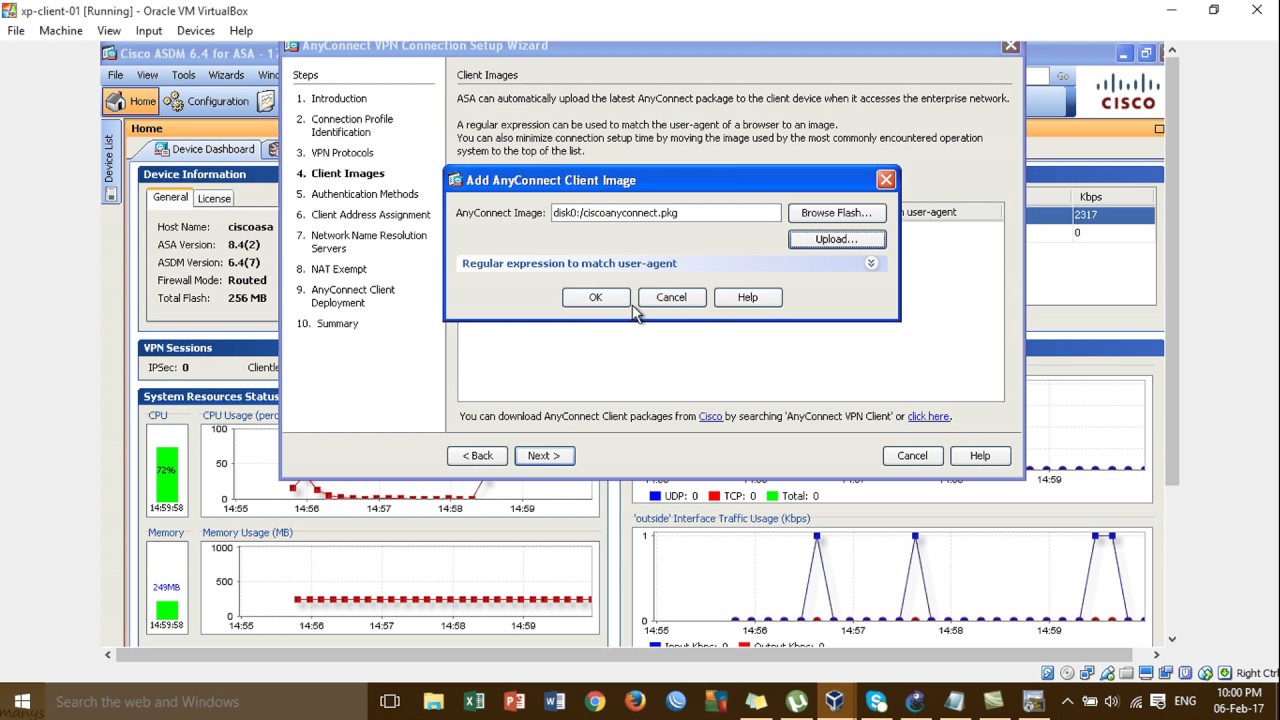This screenshot has width=1280, height=720.
Task: Open ASDM View menu
Action: click(x=148, y=75)
